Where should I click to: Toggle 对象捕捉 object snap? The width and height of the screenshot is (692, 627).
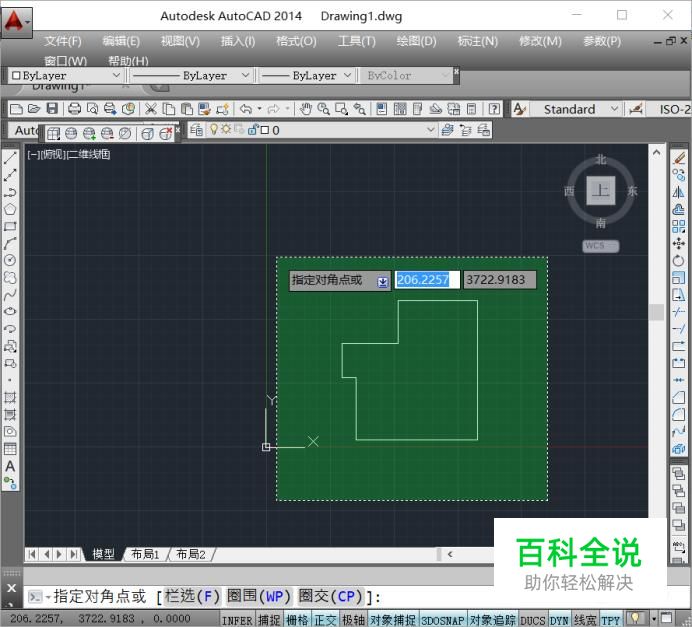click(x=393, y=620)
